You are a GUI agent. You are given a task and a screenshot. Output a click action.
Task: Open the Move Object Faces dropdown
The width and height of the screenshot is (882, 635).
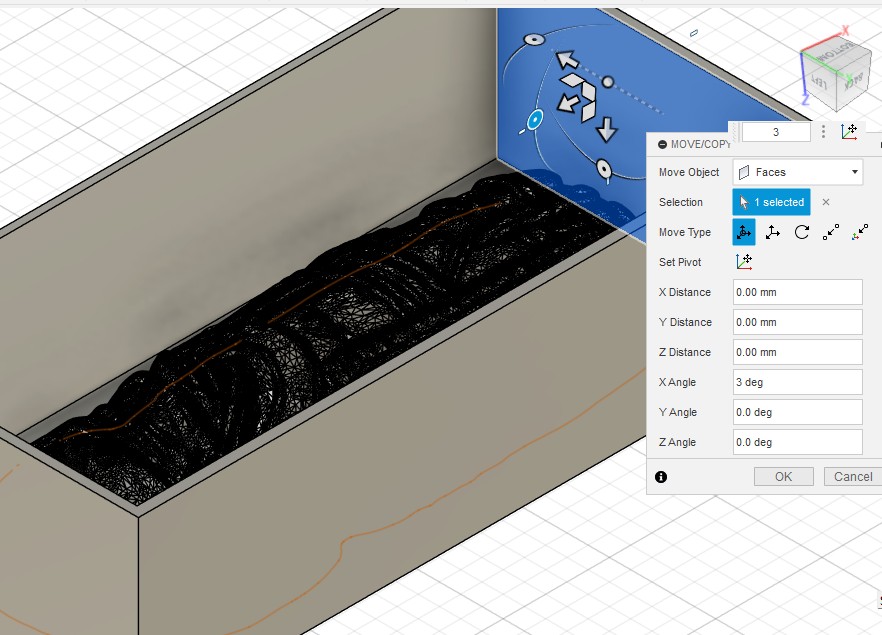[797, 172]
